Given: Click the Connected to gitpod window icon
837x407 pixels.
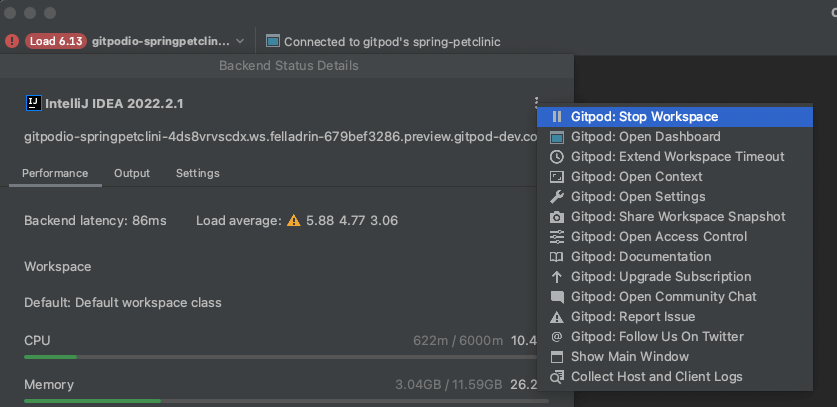Looking at the screenshot, I should (x=273, y=41).
